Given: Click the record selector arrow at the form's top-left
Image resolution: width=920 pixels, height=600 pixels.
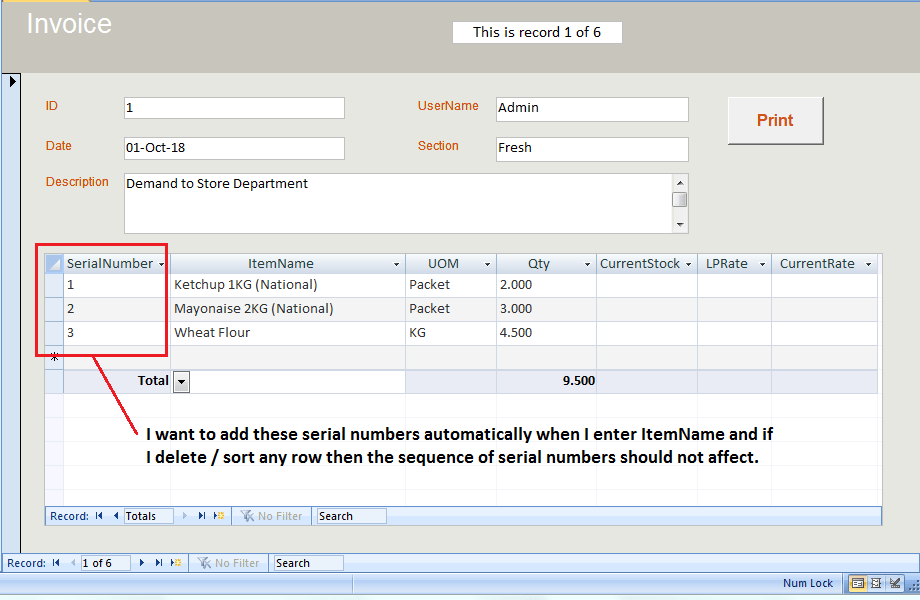Looking at the screenshot, I should (12, 81).
